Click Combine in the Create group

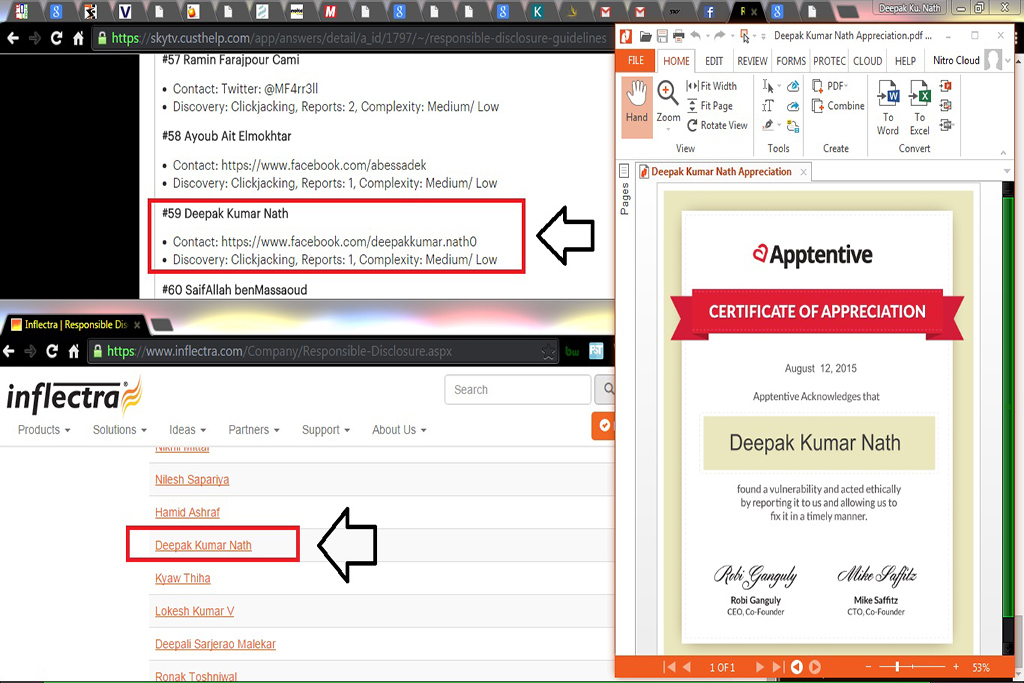click(x=838, y=106)
